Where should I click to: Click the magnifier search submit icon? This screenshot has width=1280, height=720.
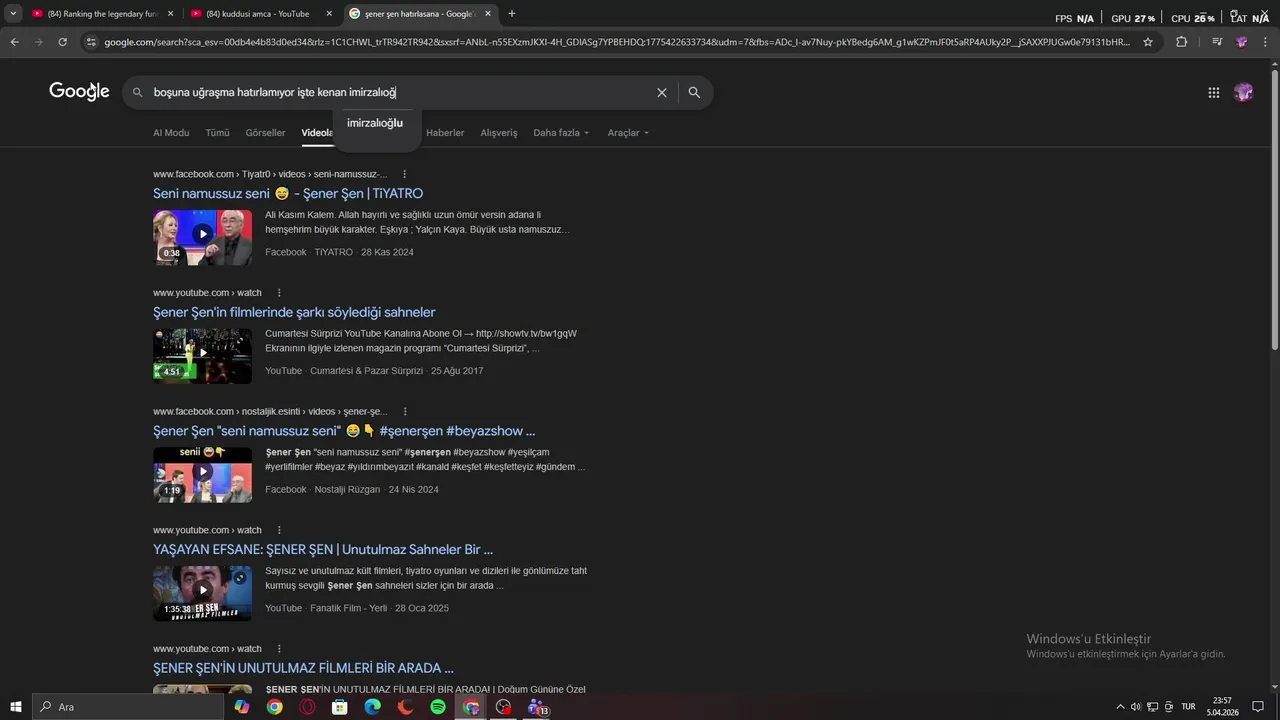[x=694, y=92]
